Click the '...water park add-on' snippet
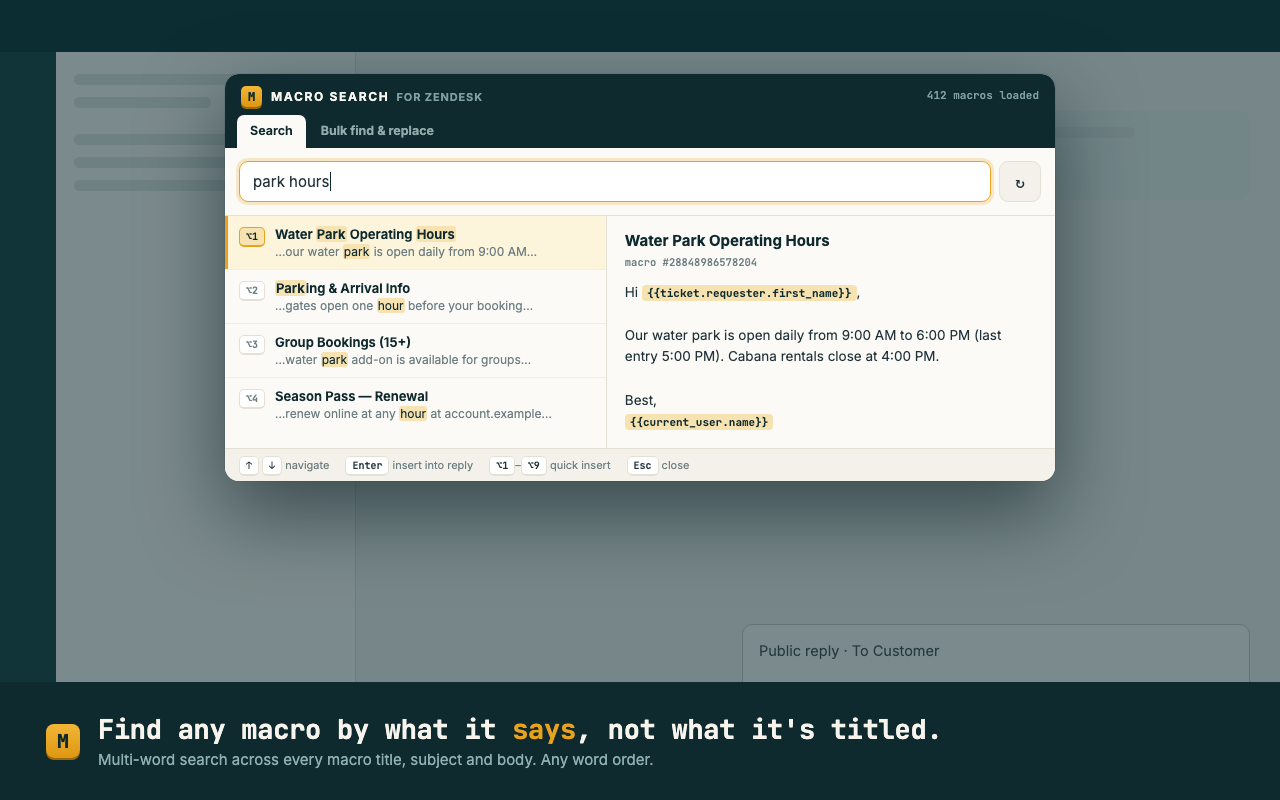The image size is (1280, 800). (x=403, y=360)
